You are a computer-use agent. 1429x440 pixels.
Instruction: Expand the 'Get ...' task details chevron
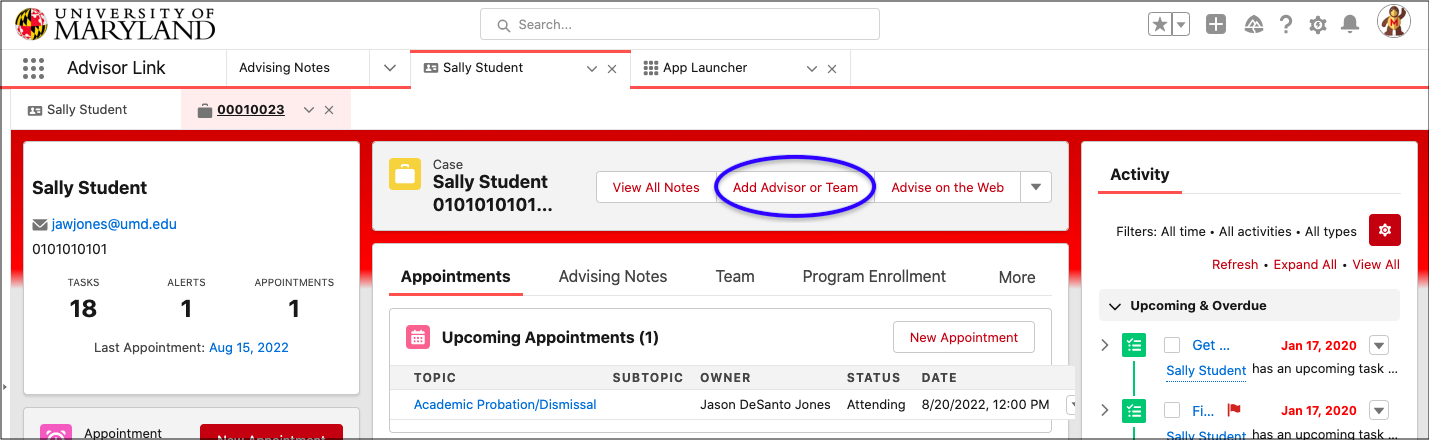tap(1105, 345)
